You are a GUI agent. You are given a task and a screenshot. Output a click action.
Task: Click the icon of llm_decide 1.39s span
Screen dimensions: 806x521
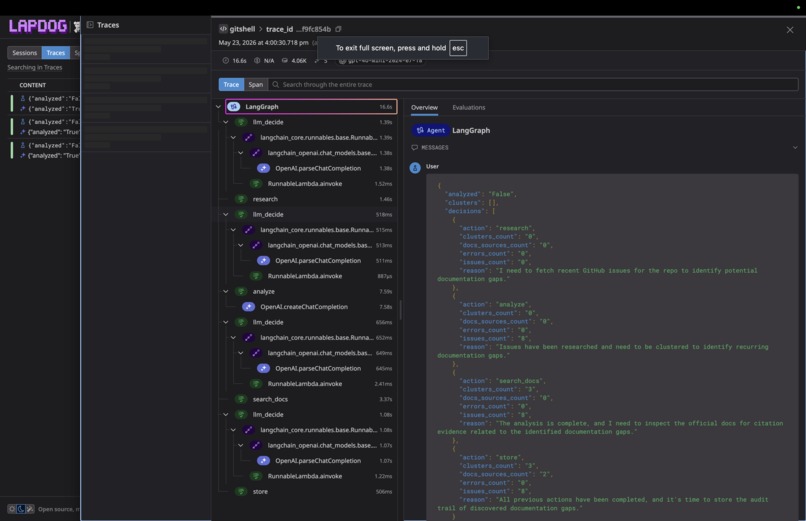[241, 122]
